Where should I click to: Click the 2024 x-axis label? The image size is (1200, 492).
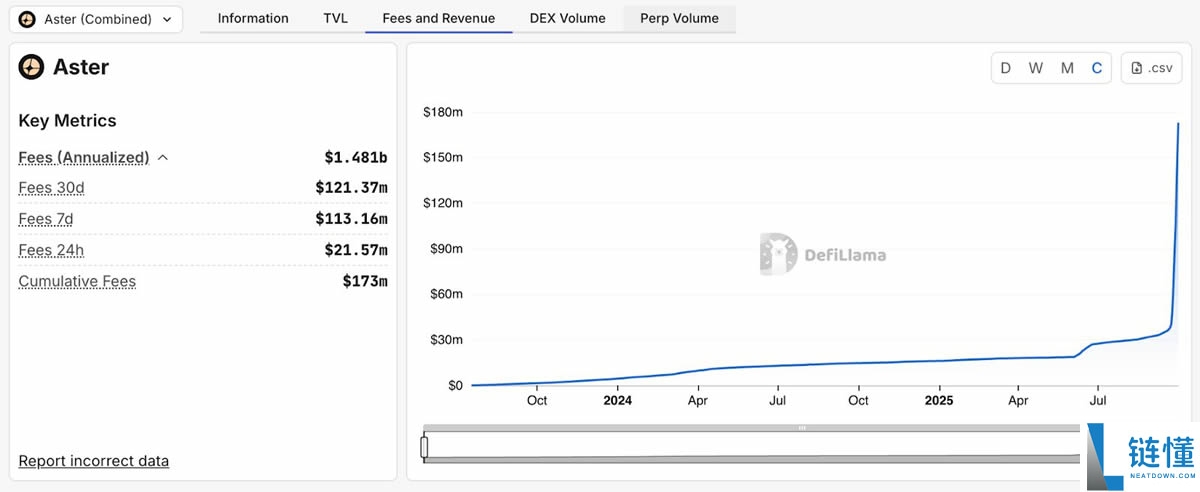click(x=618, y=401)
